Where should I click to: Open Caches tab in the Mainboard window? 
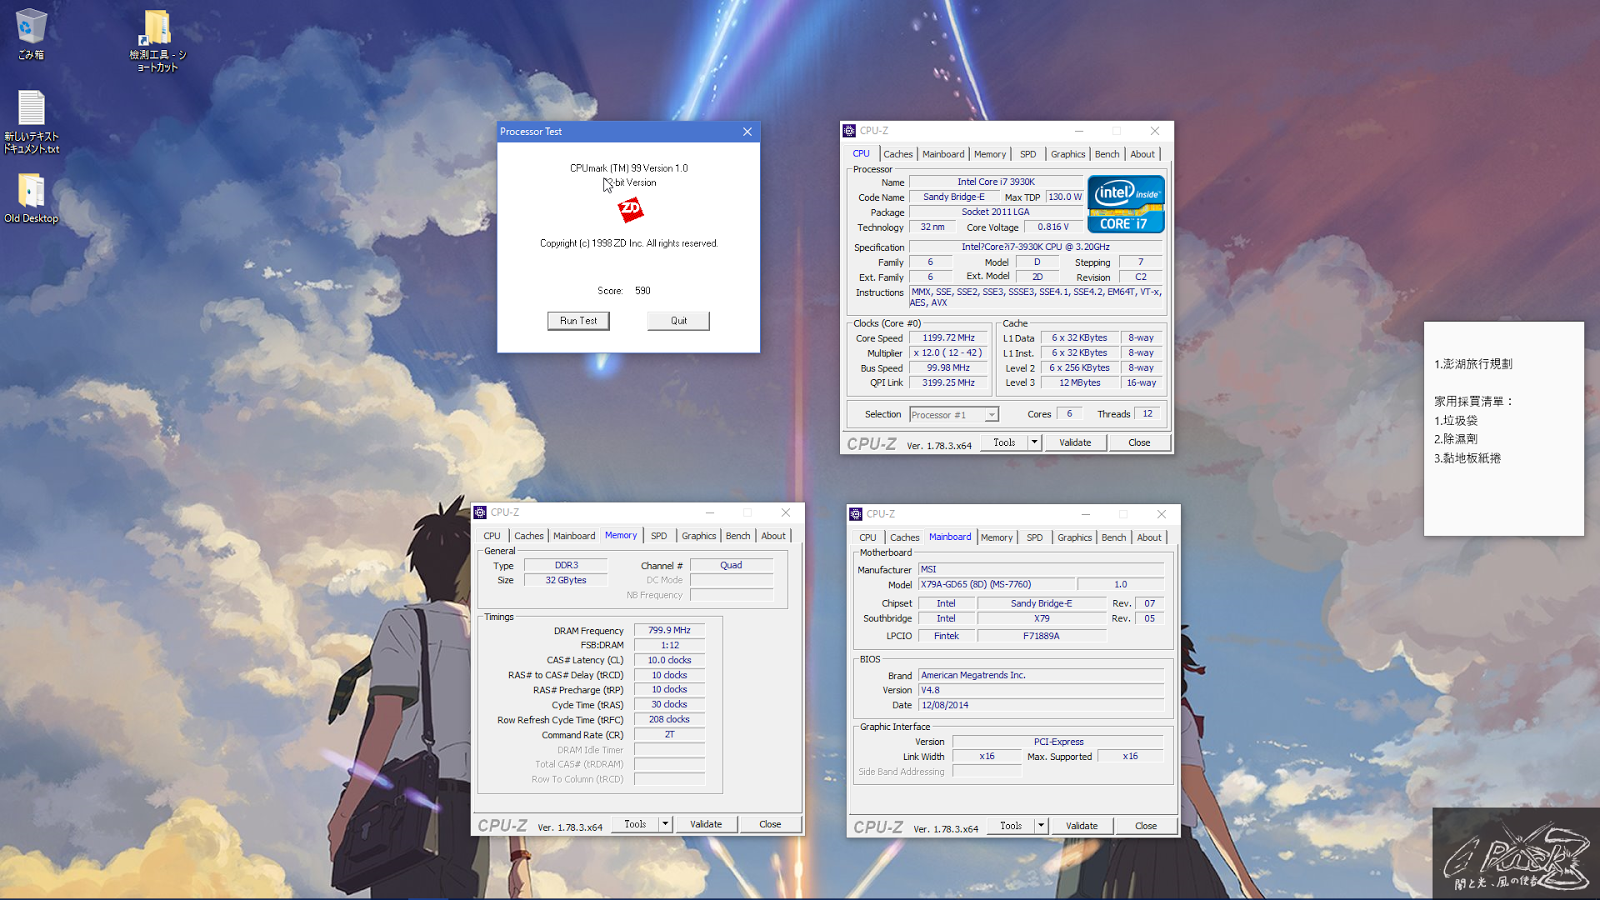click(x=905, y=538)
